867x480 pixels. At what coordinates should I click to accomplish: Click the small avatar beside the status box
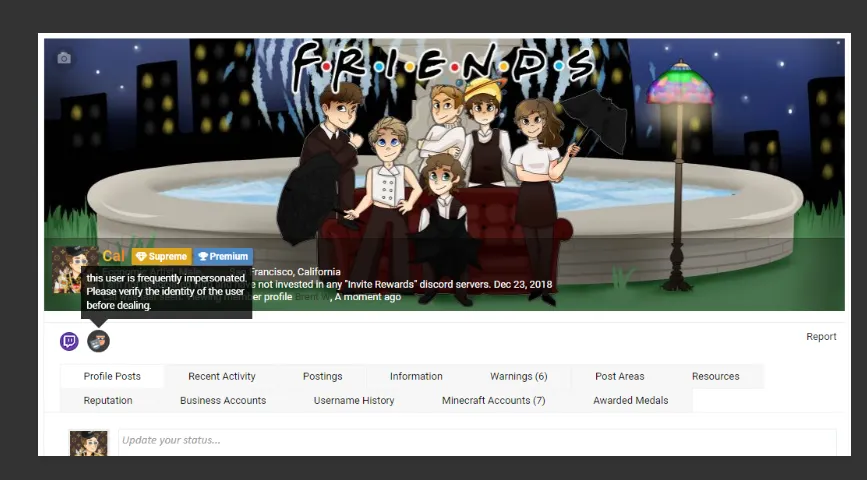tap(88, 444)
